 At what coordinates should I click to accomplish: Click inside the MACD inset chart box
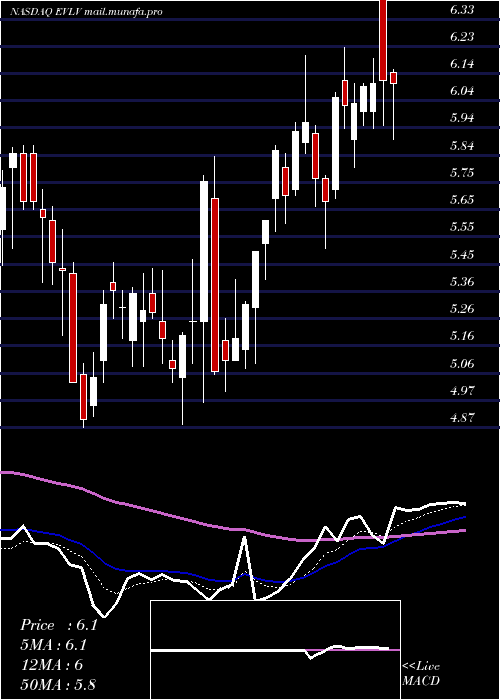point(275,650)
